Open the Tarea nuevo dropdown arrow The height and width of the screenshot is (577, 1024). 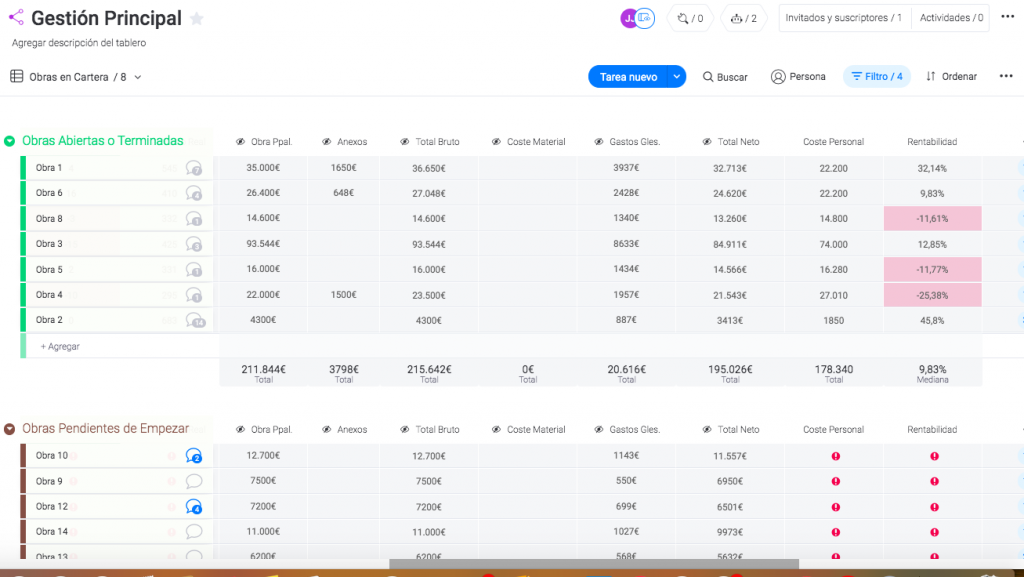click(677, 77)
